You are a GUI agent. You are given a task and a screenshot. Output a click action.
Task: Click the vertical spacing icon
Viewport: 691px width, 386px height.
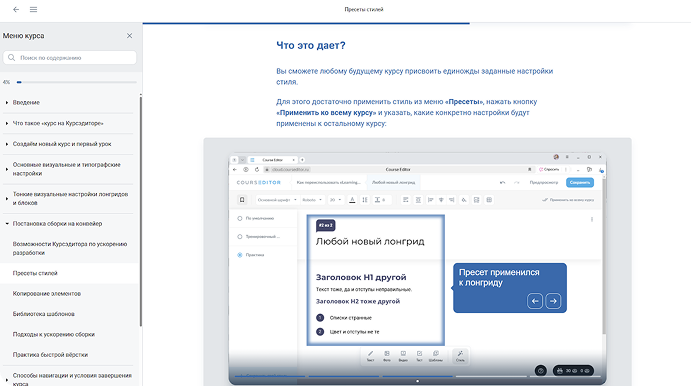coord(418,200)
